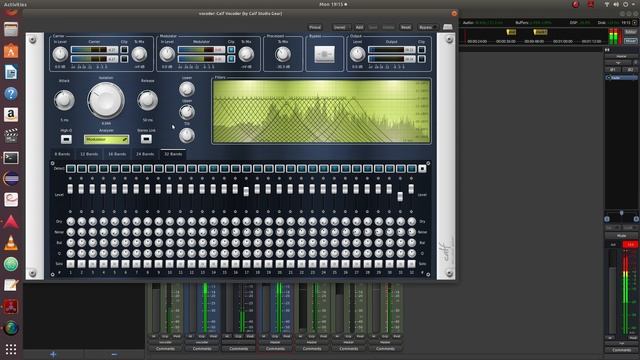Viewport: 640px width, 360px height.
Task: Click the Attack knob
Action: tap(64, 100)
